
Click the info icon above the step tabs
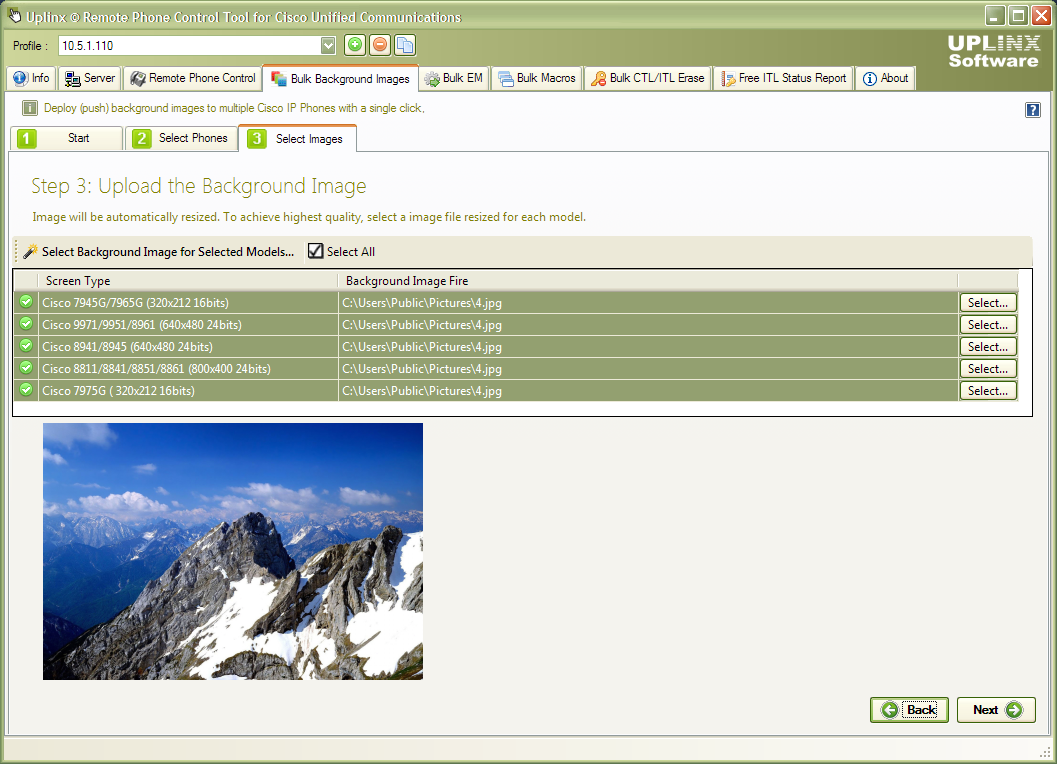pos(28,109)
